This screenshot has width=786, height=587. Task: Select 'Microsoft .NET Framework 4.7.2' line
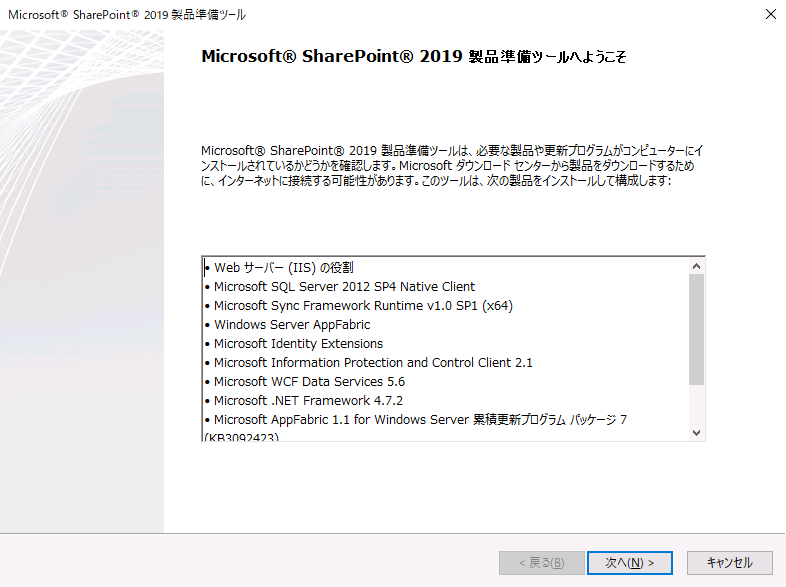(x=308, y=401)
